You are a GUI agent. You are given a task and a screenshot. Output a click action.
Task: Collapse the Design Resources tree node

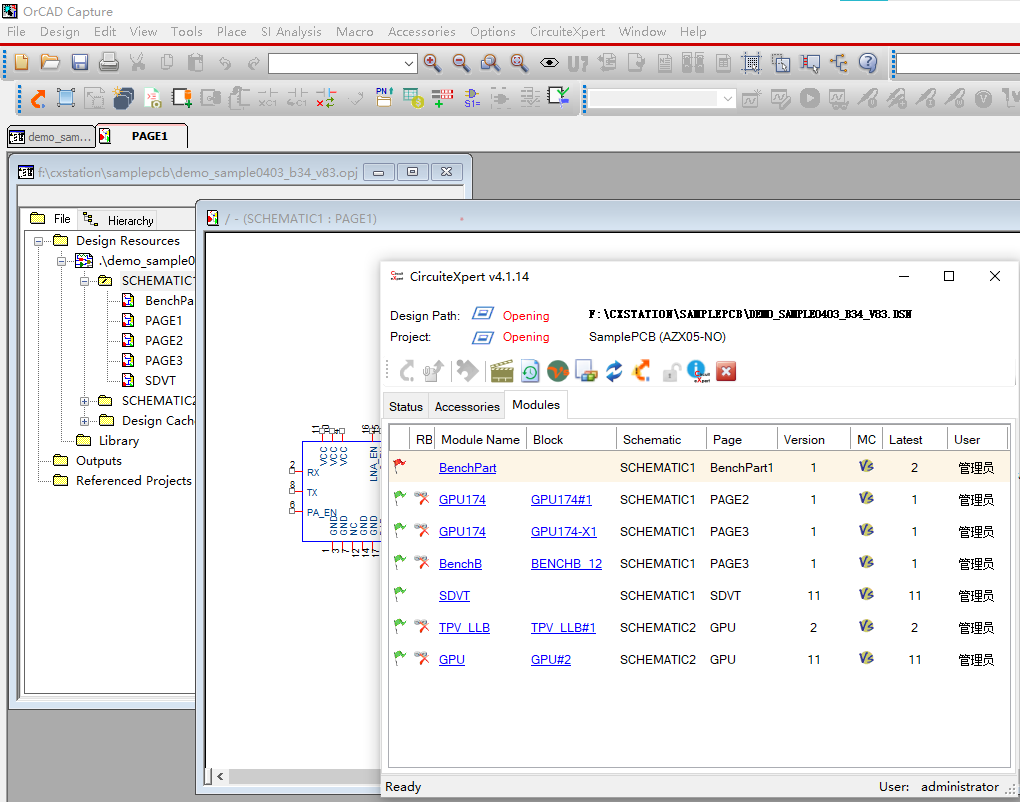pyautogui.click(x=38, y=241)
